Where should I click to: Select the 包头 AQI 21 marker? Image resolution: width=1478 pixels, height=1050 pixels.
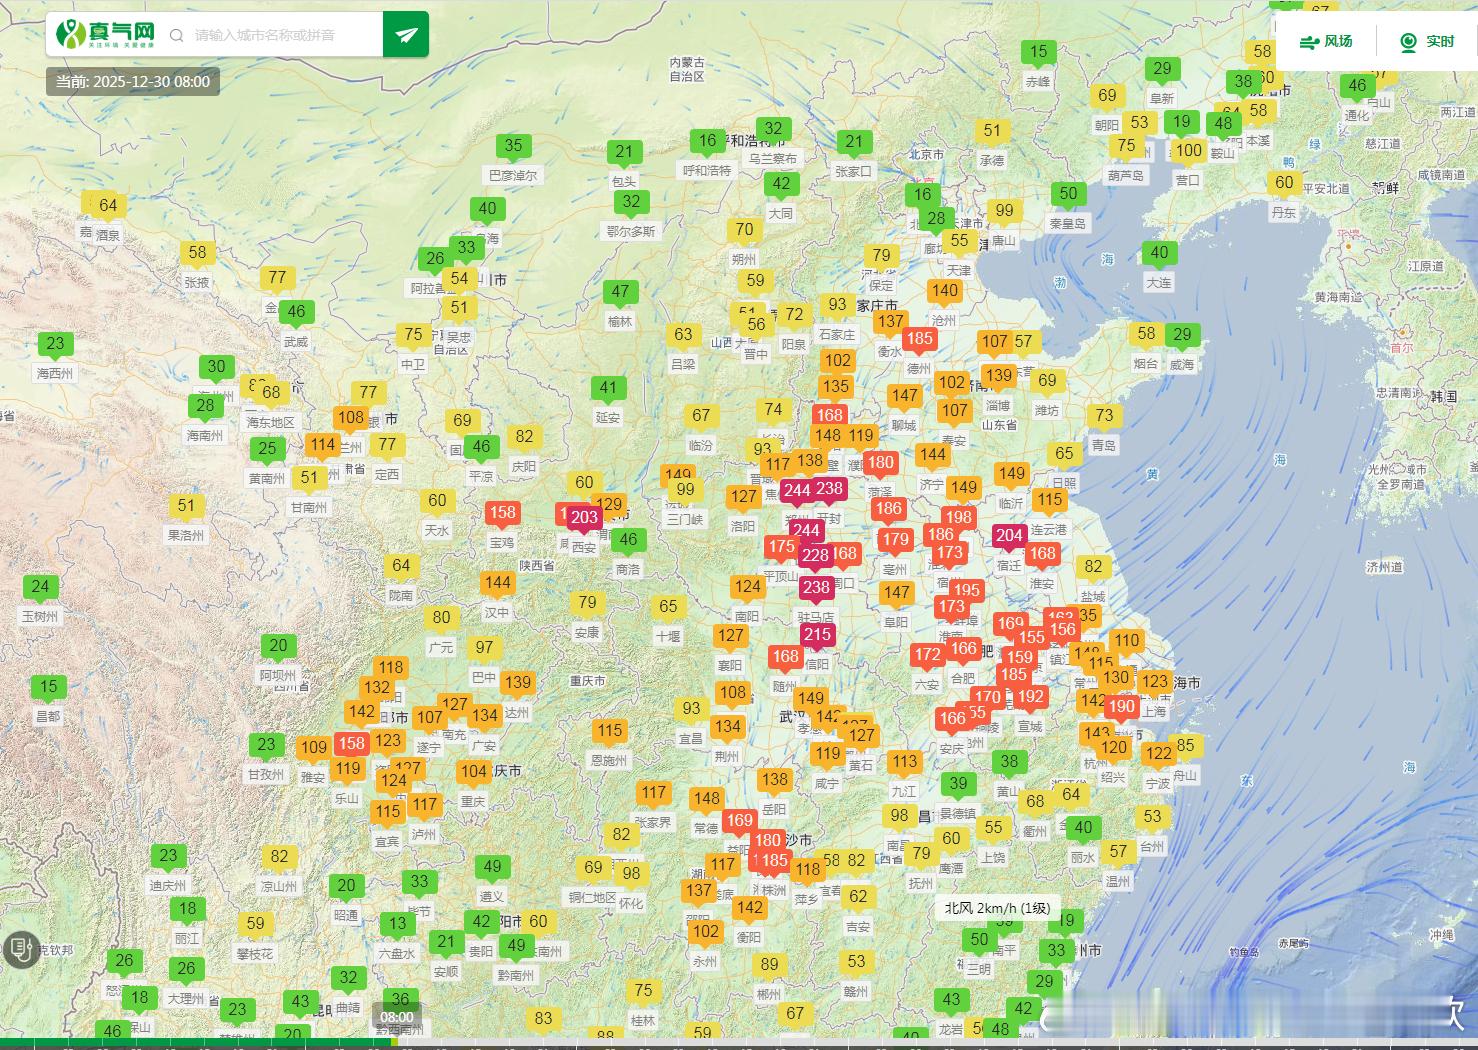[624, 154]
